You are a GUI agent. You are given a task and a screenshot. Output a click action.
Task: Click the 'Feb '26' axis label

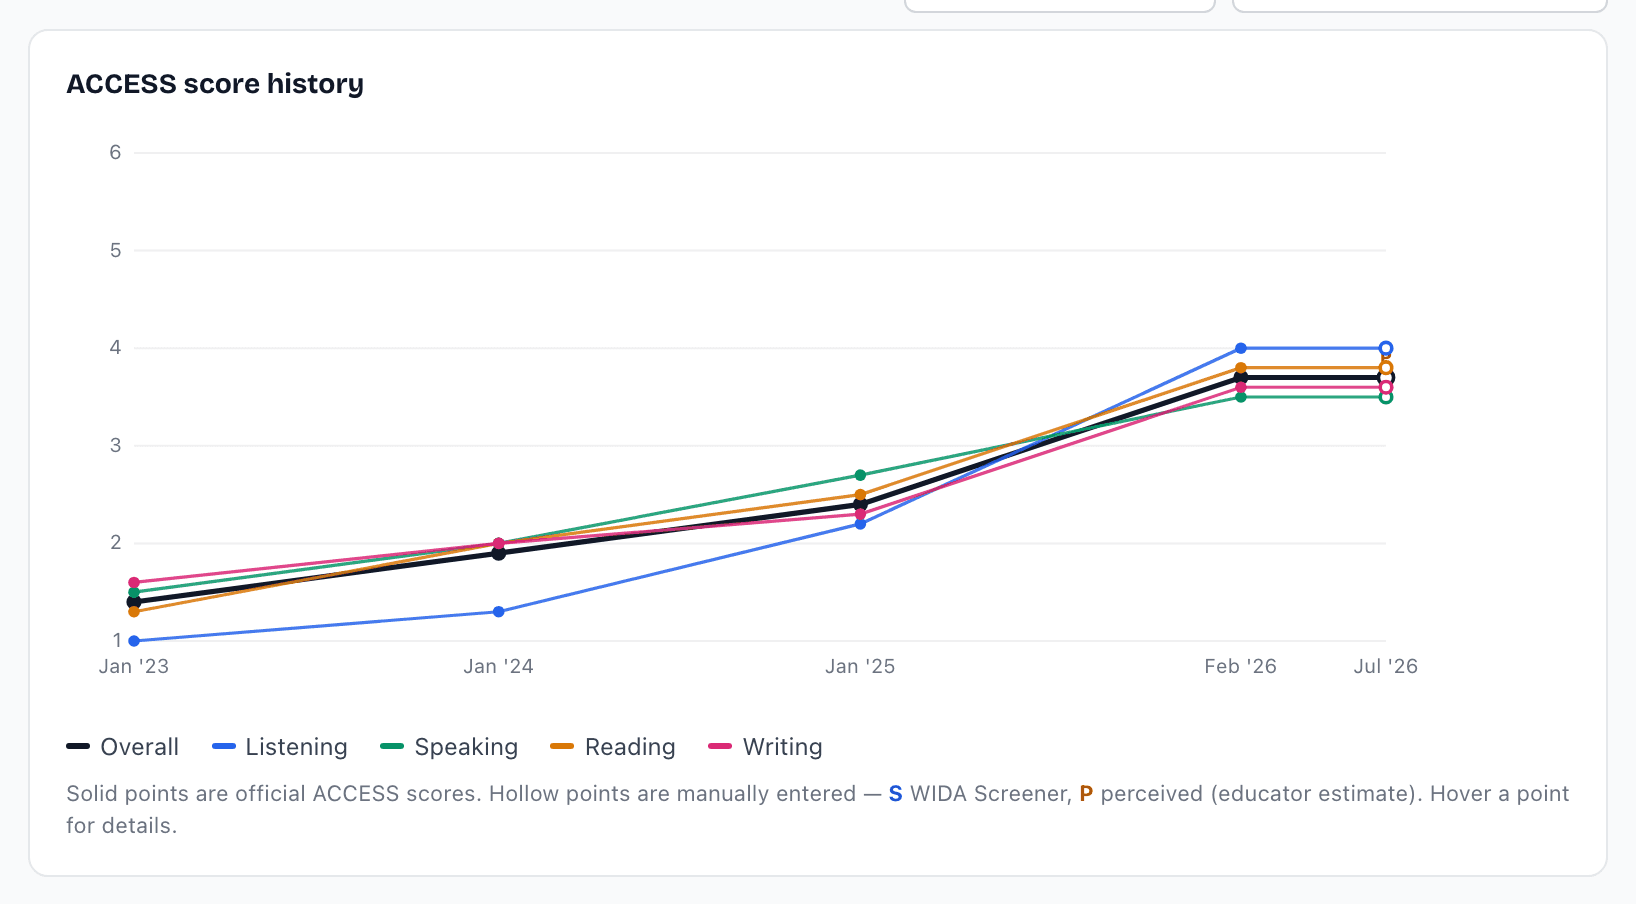coord(1241,667)
